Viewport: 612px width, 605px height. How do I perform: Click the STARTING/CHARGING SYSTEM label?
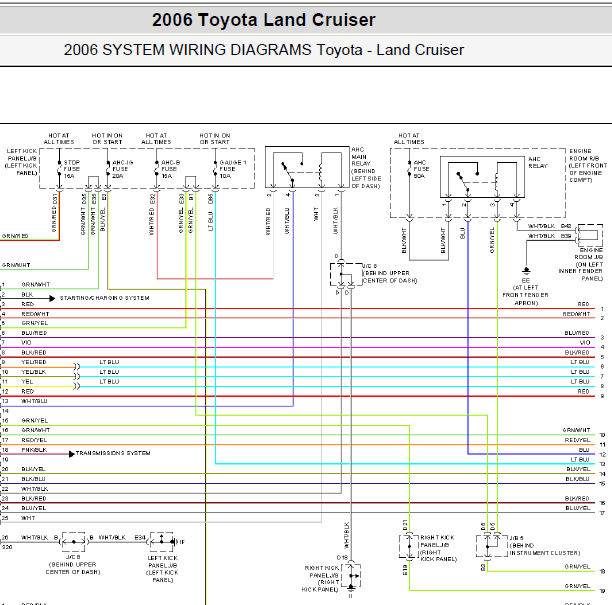(x=105, y=298)
